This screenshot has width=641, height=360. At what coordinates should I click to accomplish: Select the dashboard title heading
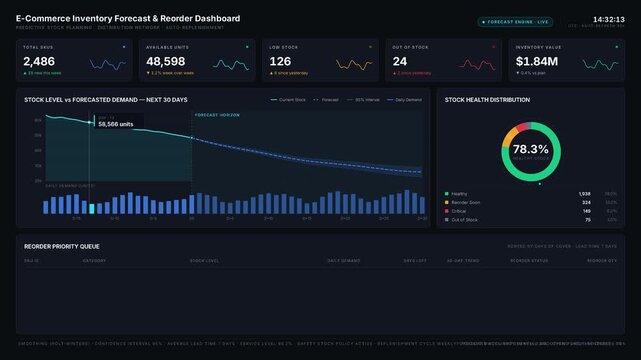[128, 18]
